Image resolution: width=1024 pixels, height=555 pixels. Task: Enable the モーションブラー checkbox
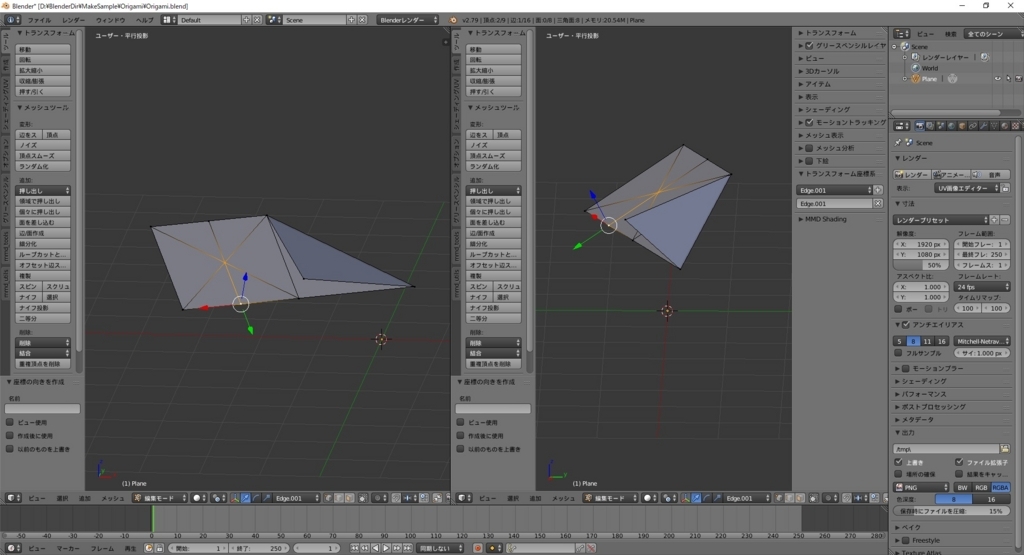pos(906,368)
